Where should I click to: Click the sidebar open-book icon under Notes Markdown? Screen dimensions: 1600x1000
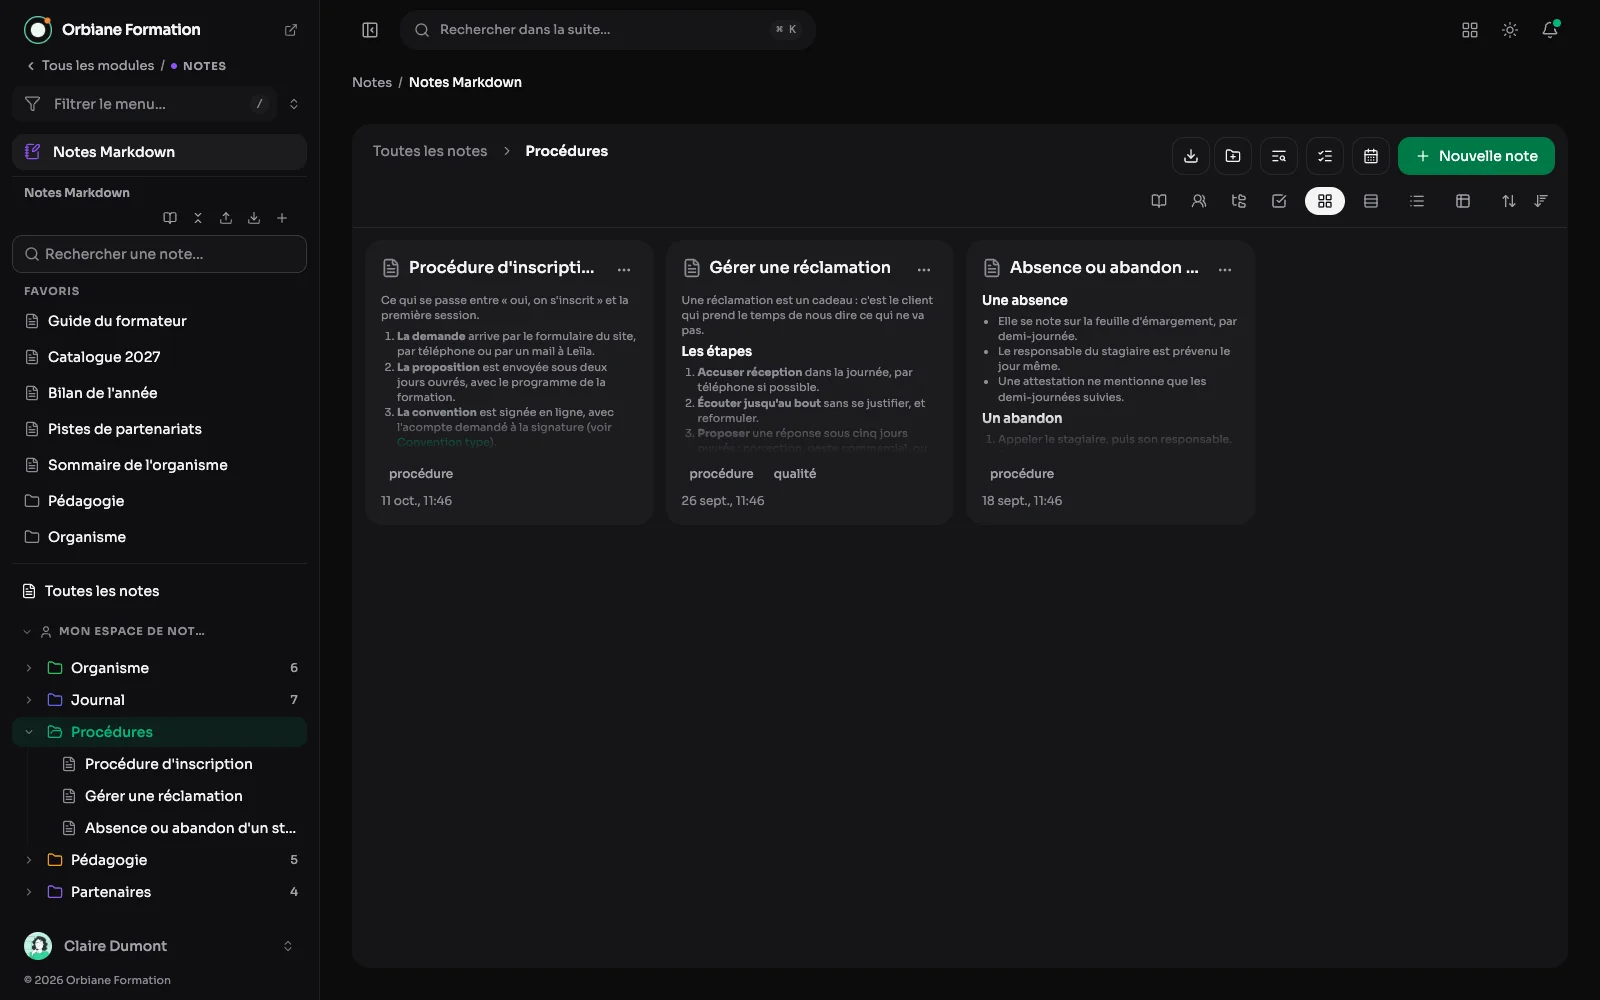pos(170,218)
